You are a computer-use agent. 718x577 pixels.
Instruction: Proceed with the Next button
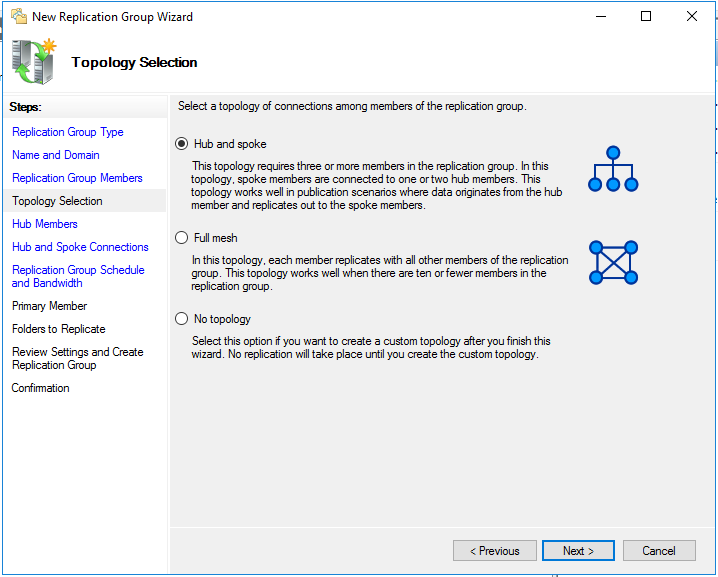click(x=578, y=550)
